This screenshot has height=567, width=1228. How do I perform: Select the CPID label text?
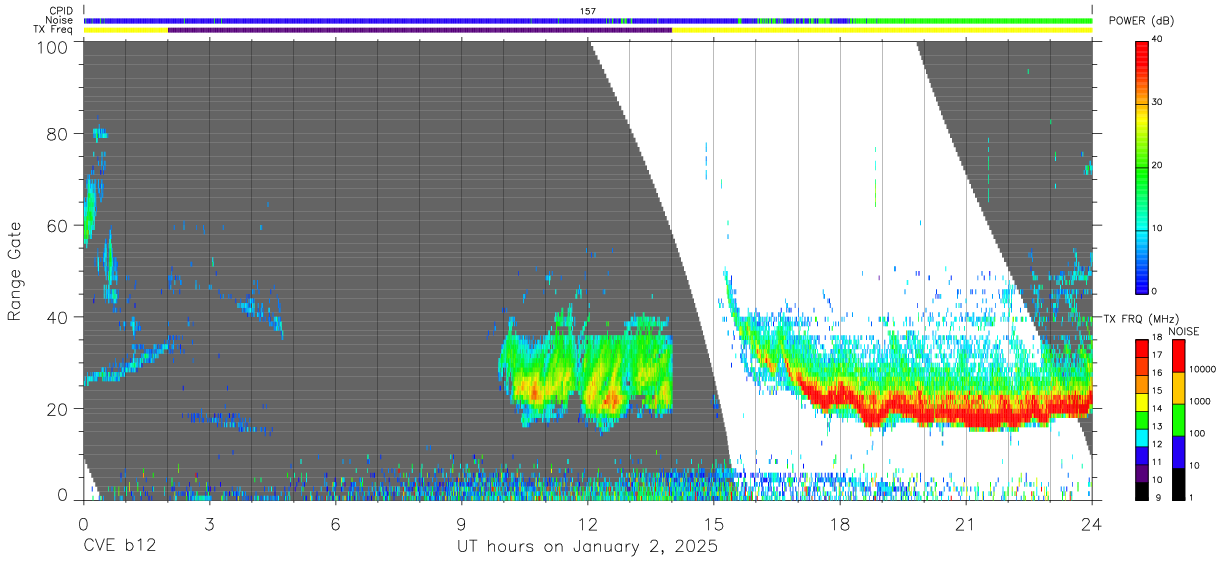[x=59, y=11]
